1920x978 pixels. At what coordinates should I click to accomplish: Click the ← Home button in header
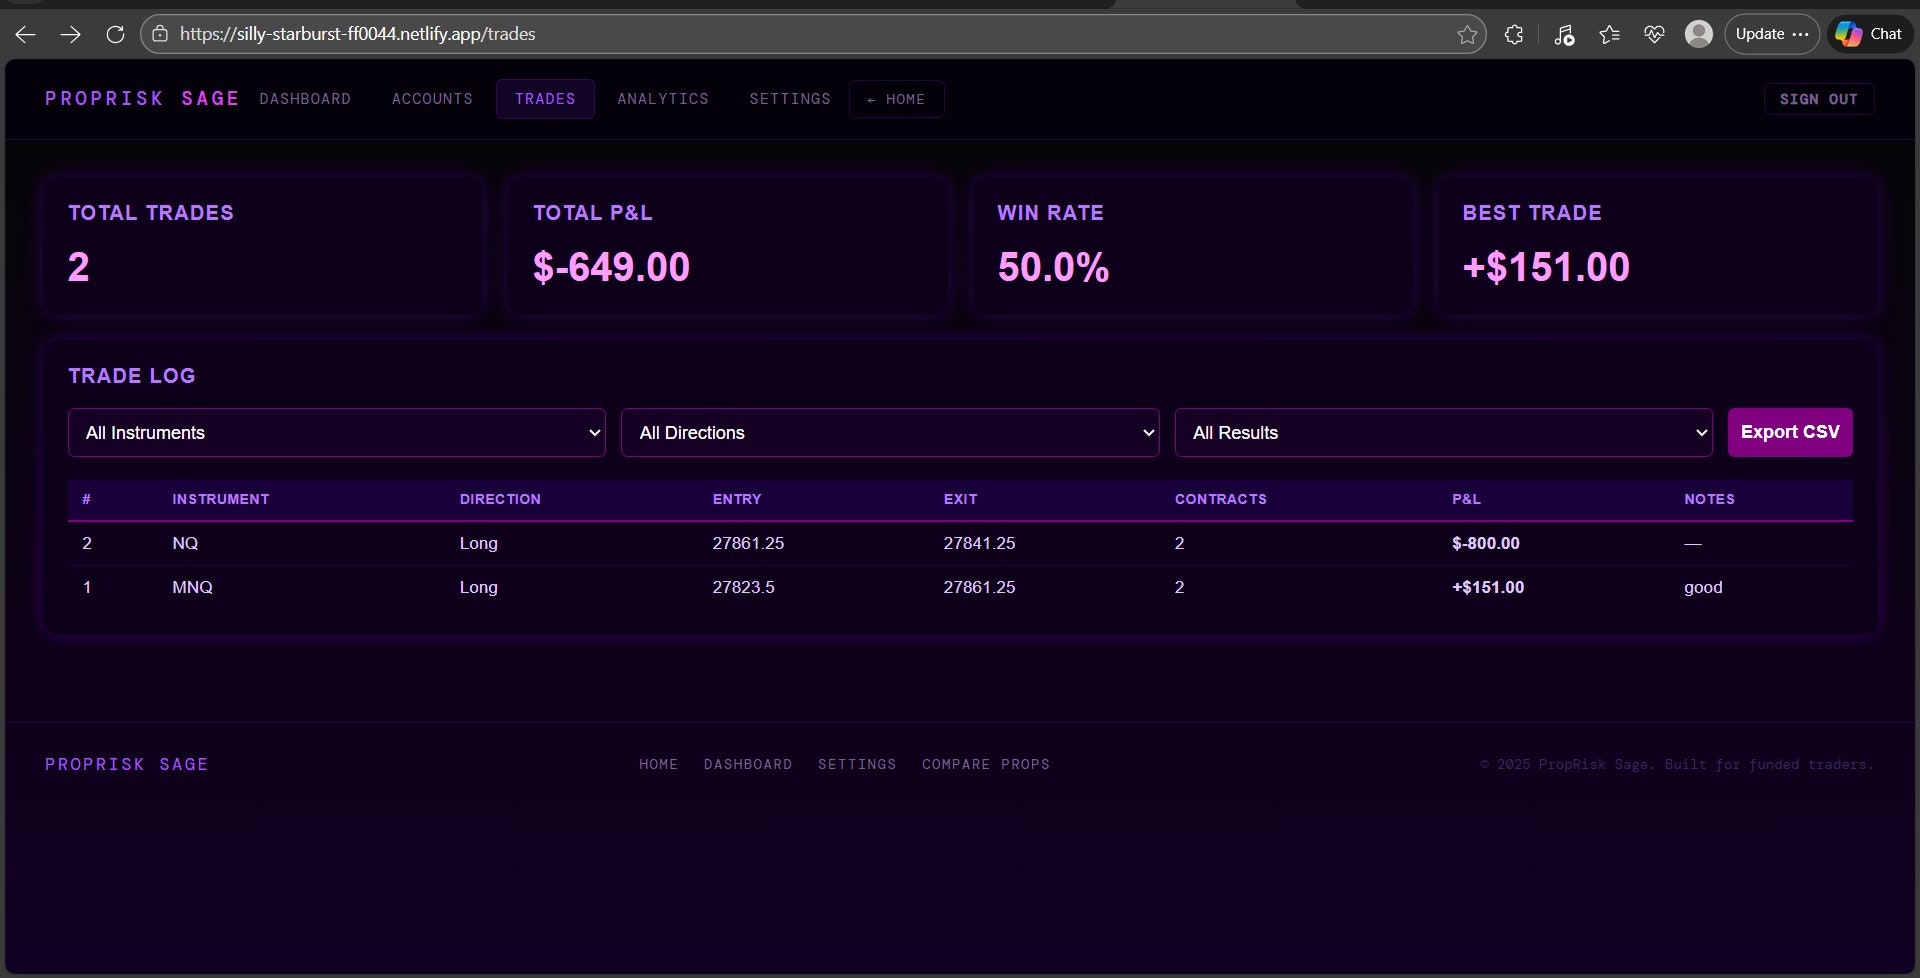[897, 99]
